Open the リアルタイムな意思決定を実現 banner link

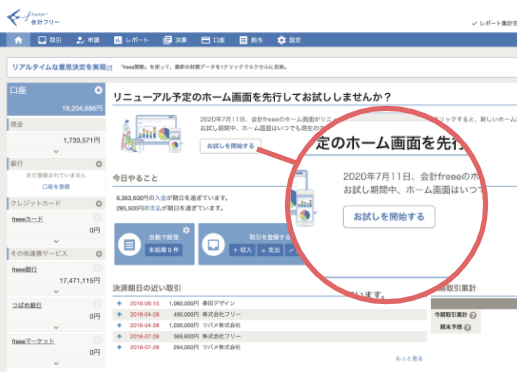coord(62,67)
